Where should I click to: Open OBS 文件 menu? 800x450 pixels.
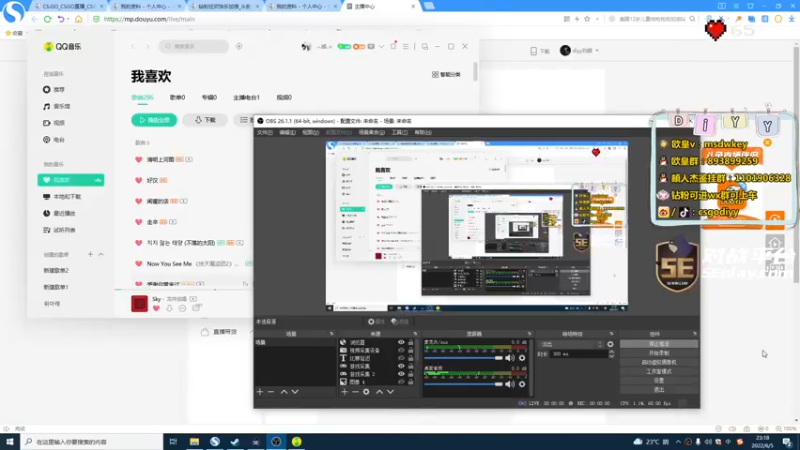264,133
